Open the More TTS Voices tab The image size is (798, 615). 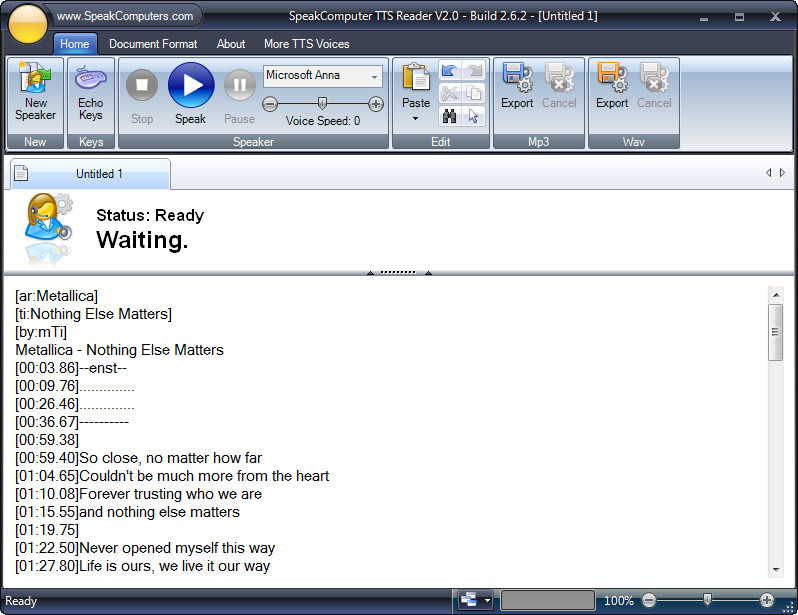tap(308, 44)
